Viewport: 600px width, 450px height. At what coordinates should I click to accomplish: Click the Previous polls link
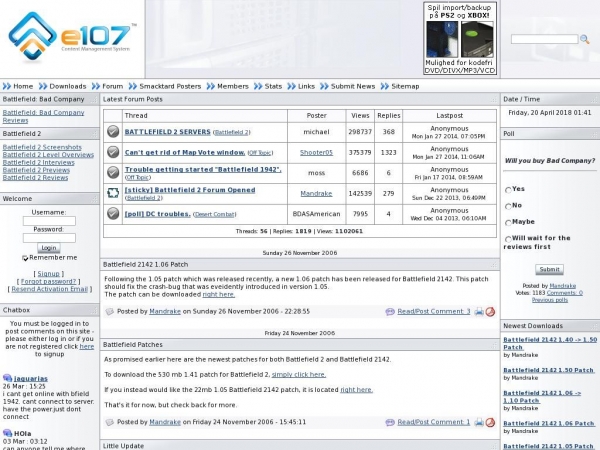549,300
